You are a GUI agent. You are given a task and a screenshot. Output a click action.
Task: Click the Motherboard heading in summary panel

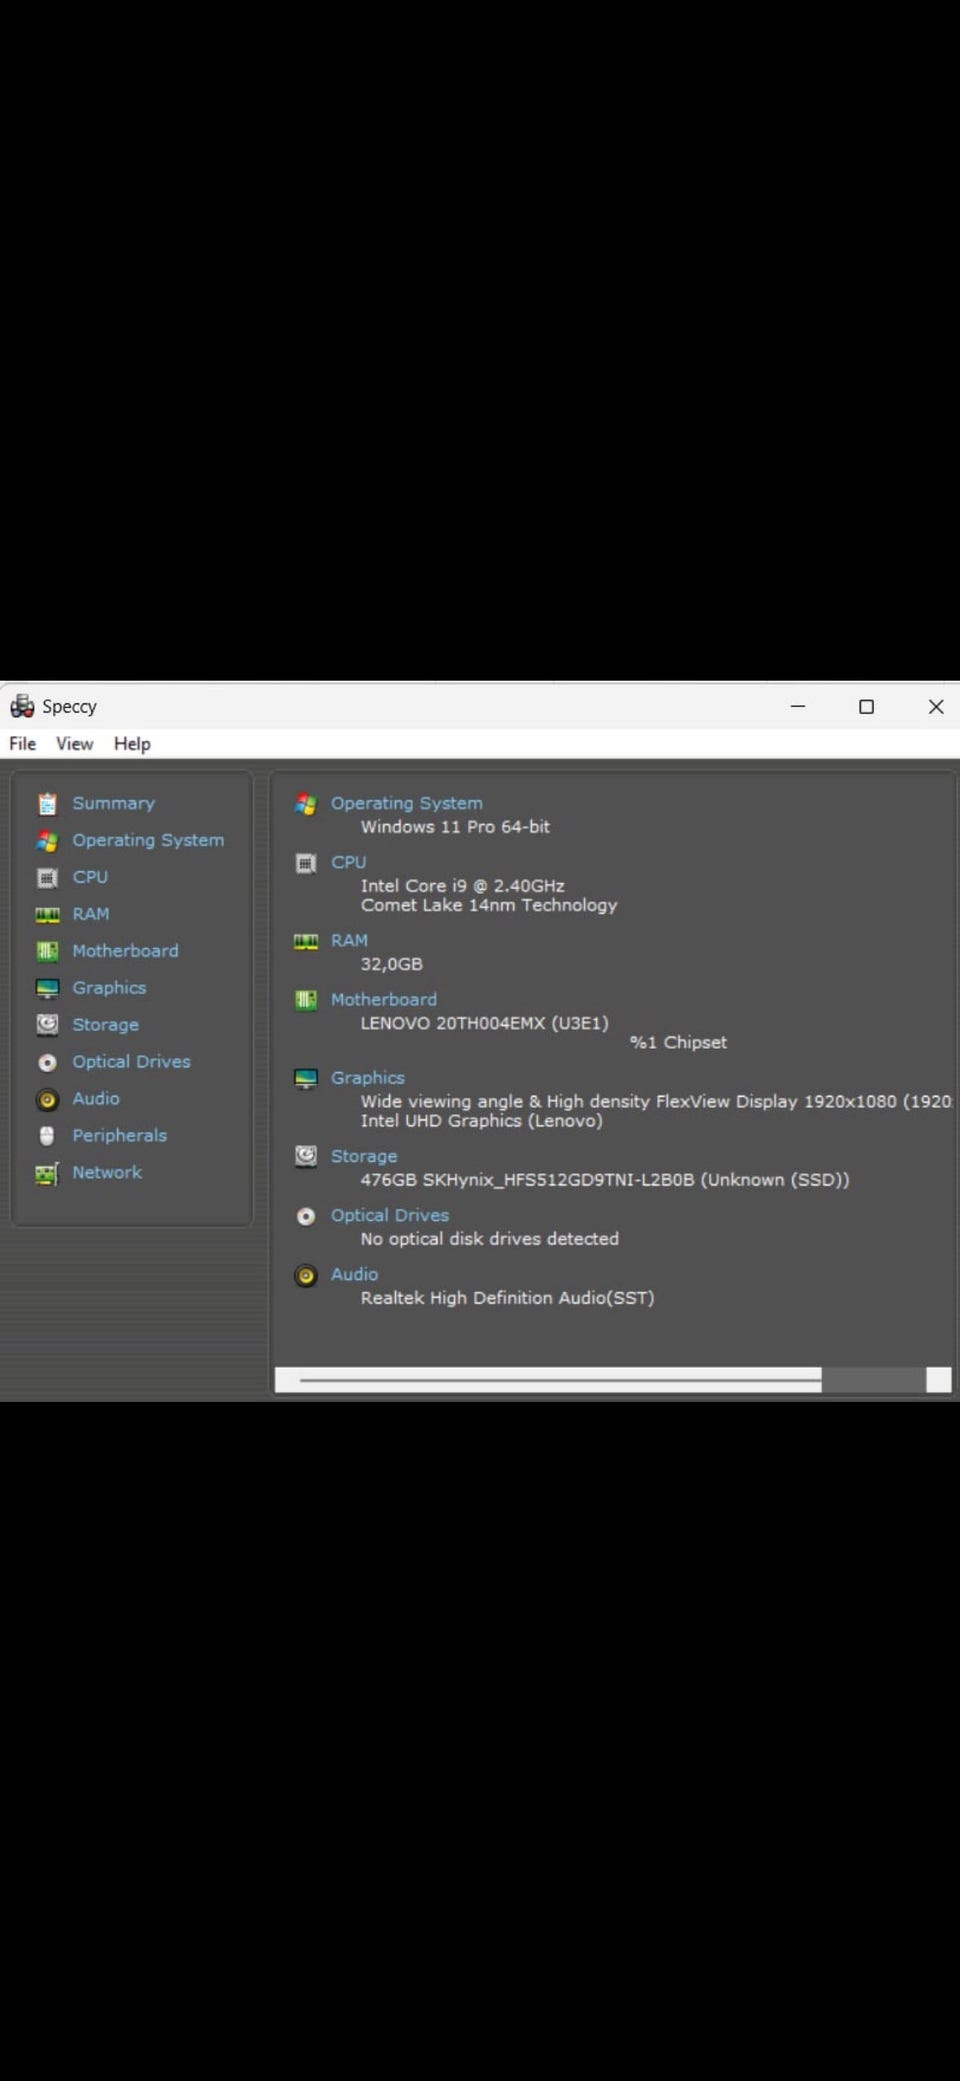click(384, 1000)
